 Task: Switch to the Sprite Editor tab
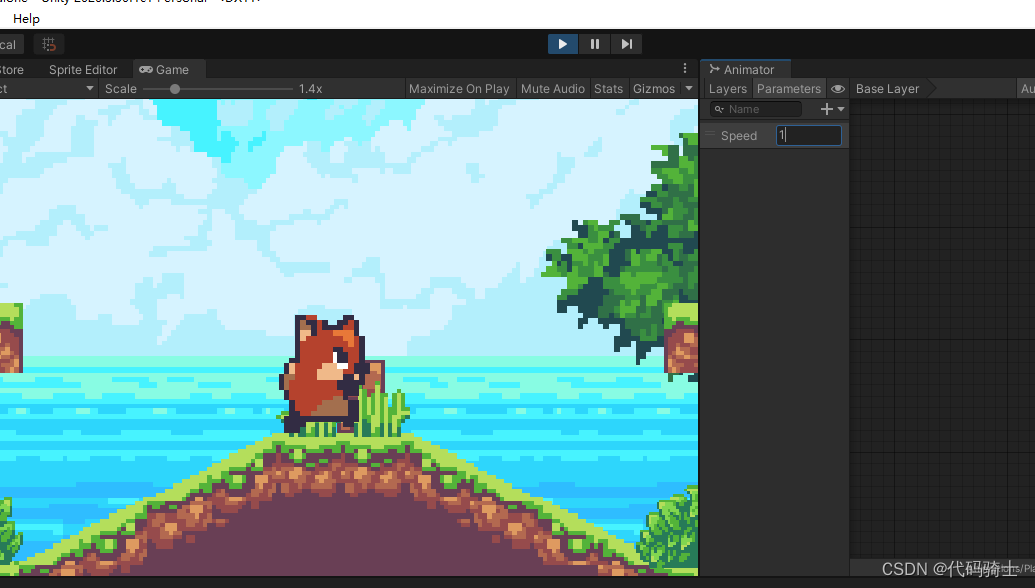point(83,70)
